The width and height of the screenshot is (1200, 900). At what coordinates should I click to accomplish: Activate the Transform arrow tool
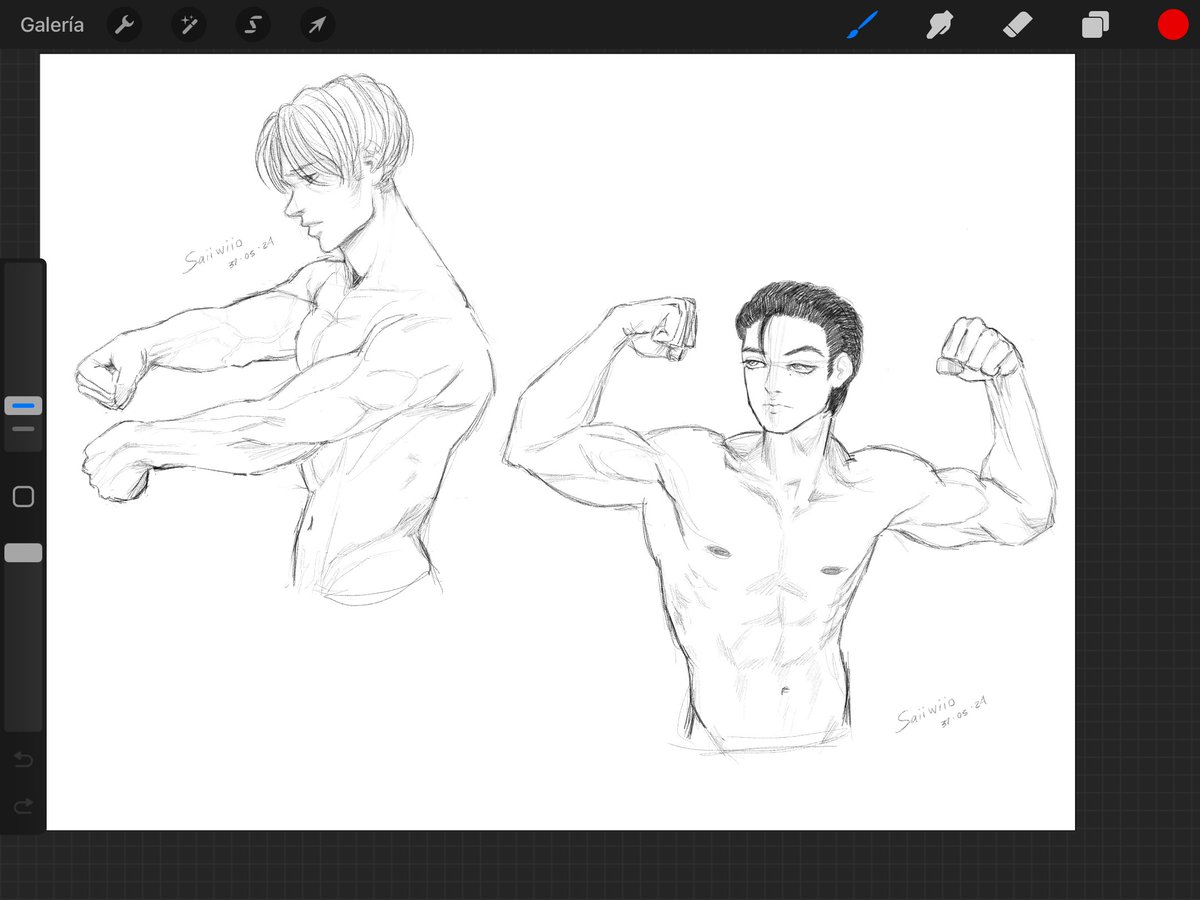[316, 24]
